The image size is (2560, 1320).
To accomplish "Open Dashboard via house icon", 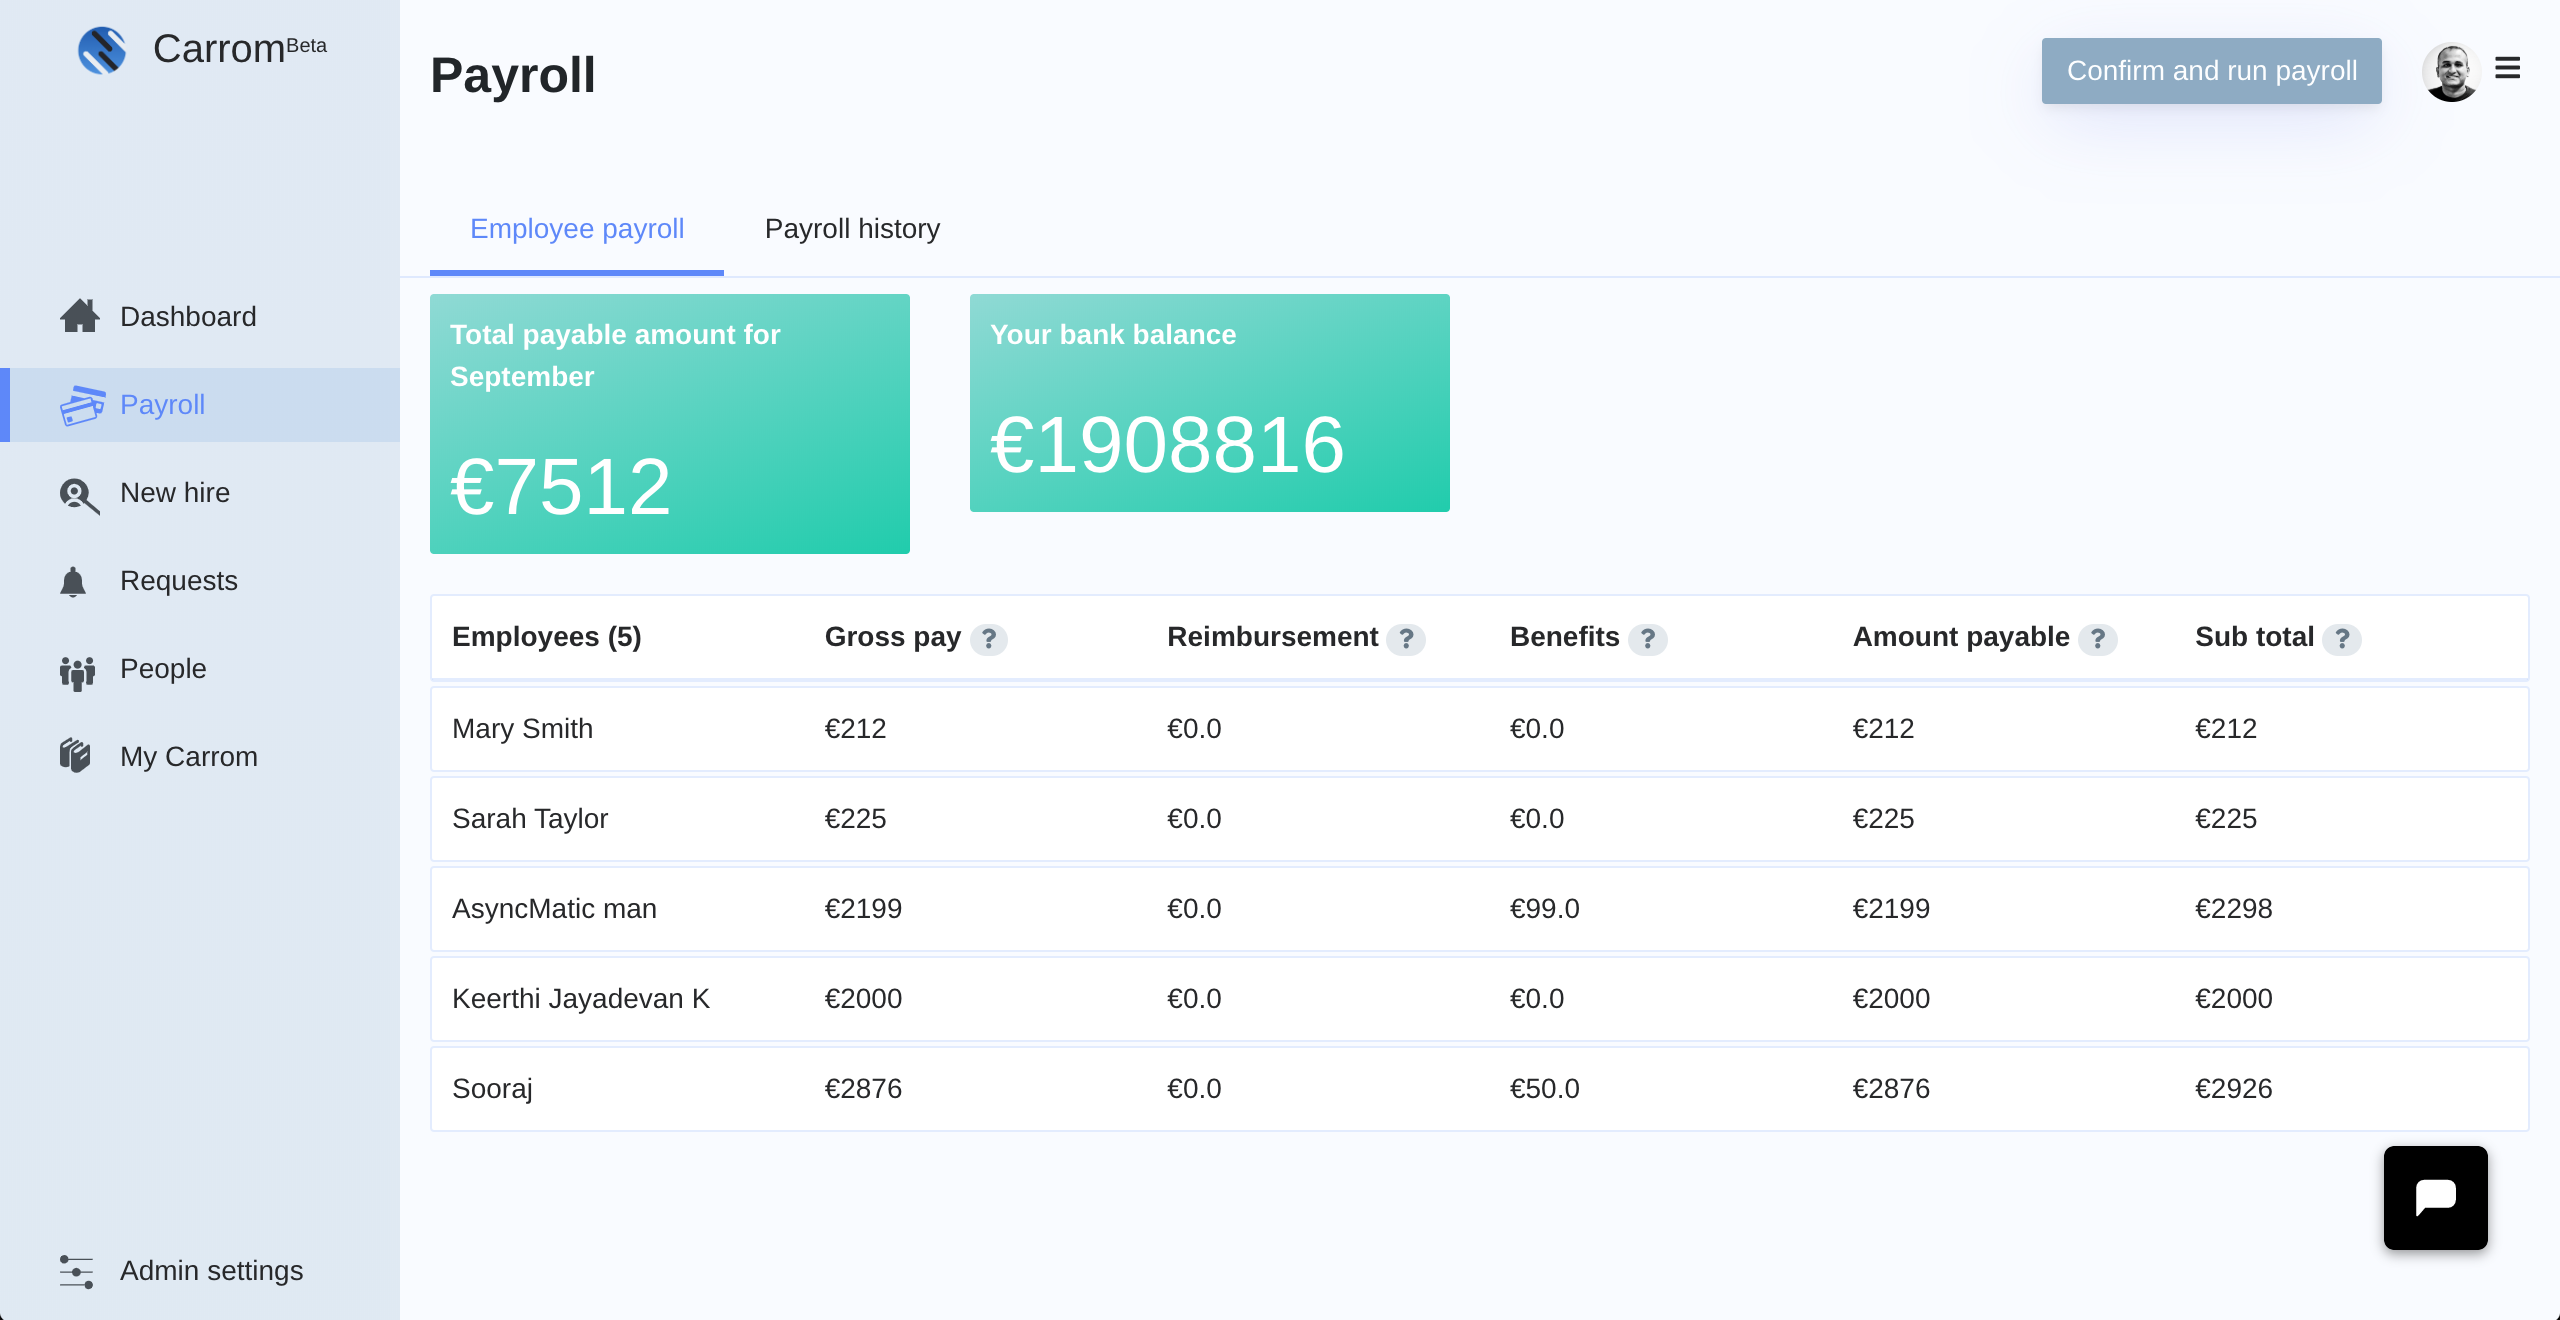I will click(x=80, y=316).
